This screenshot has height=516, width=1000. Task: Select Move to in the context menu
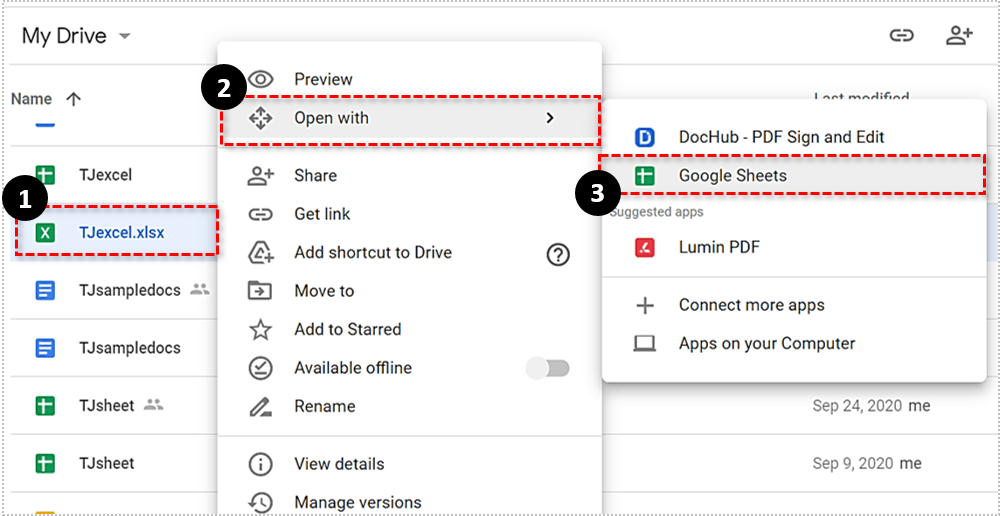[x=324, y=291]
